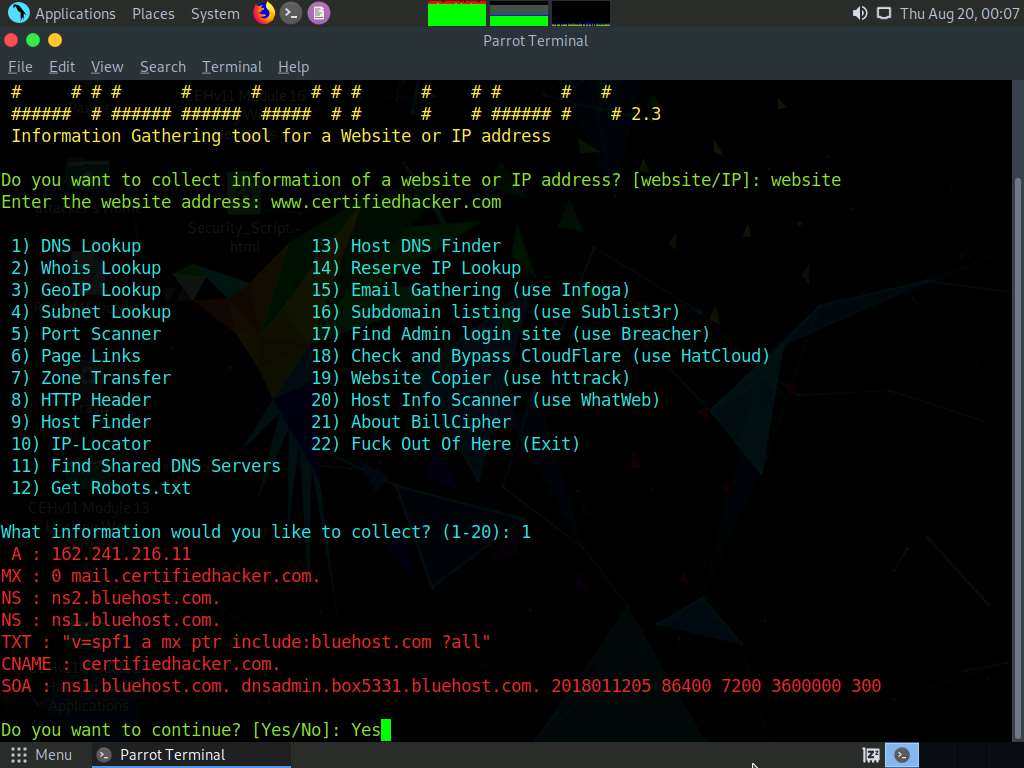Open the File menu
1024x768 pixels.
pyautogui.click(x=20, y=67)
